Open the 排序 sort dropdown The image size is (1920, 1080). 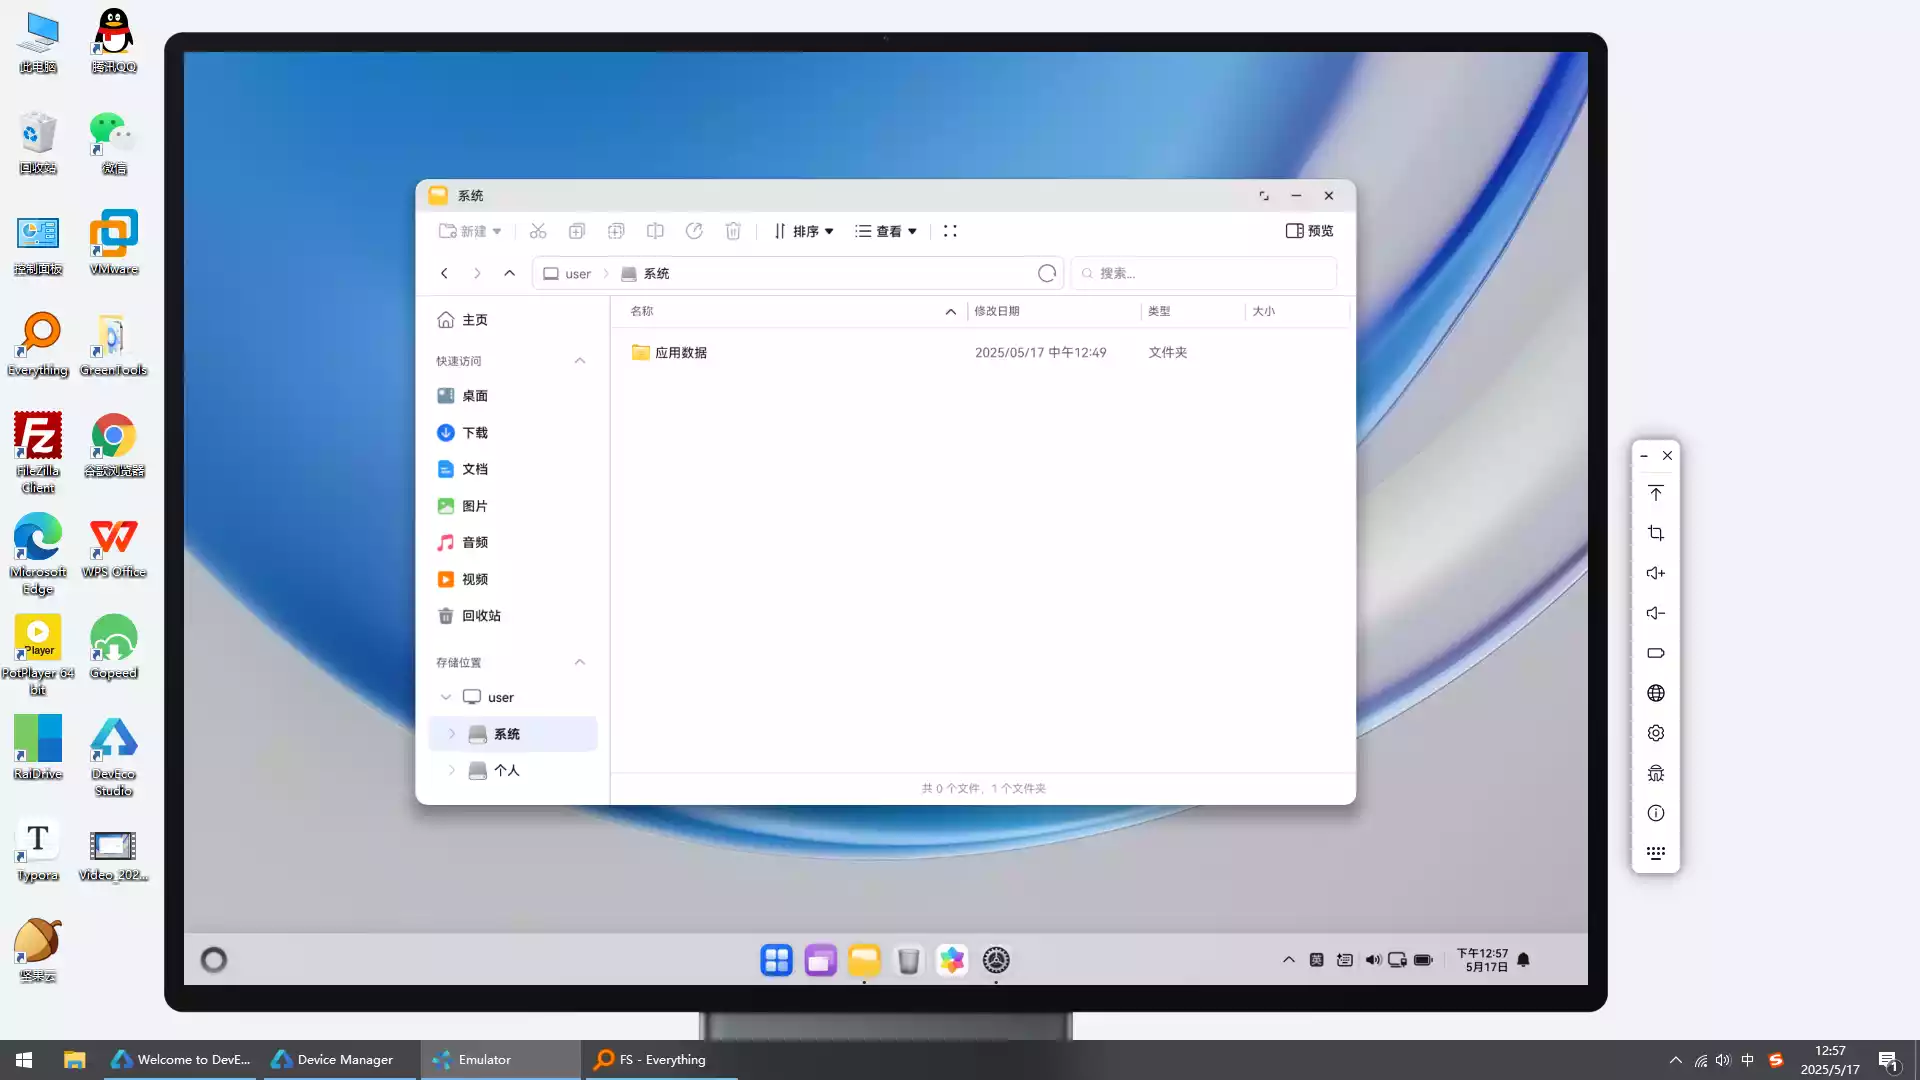point(804,231)
